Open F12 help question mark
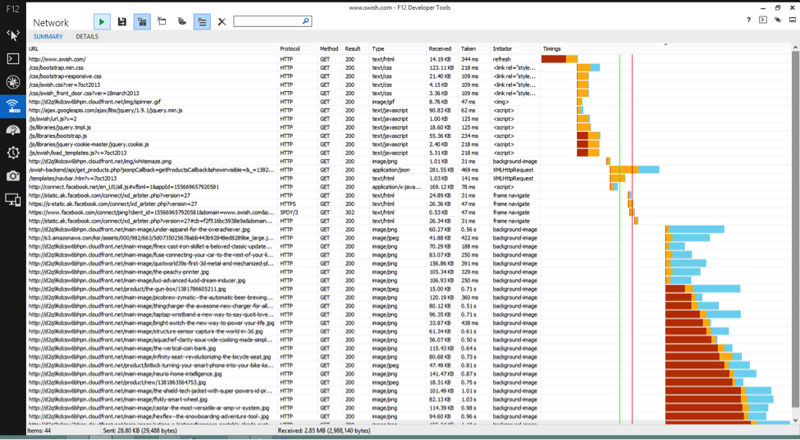 748,20
